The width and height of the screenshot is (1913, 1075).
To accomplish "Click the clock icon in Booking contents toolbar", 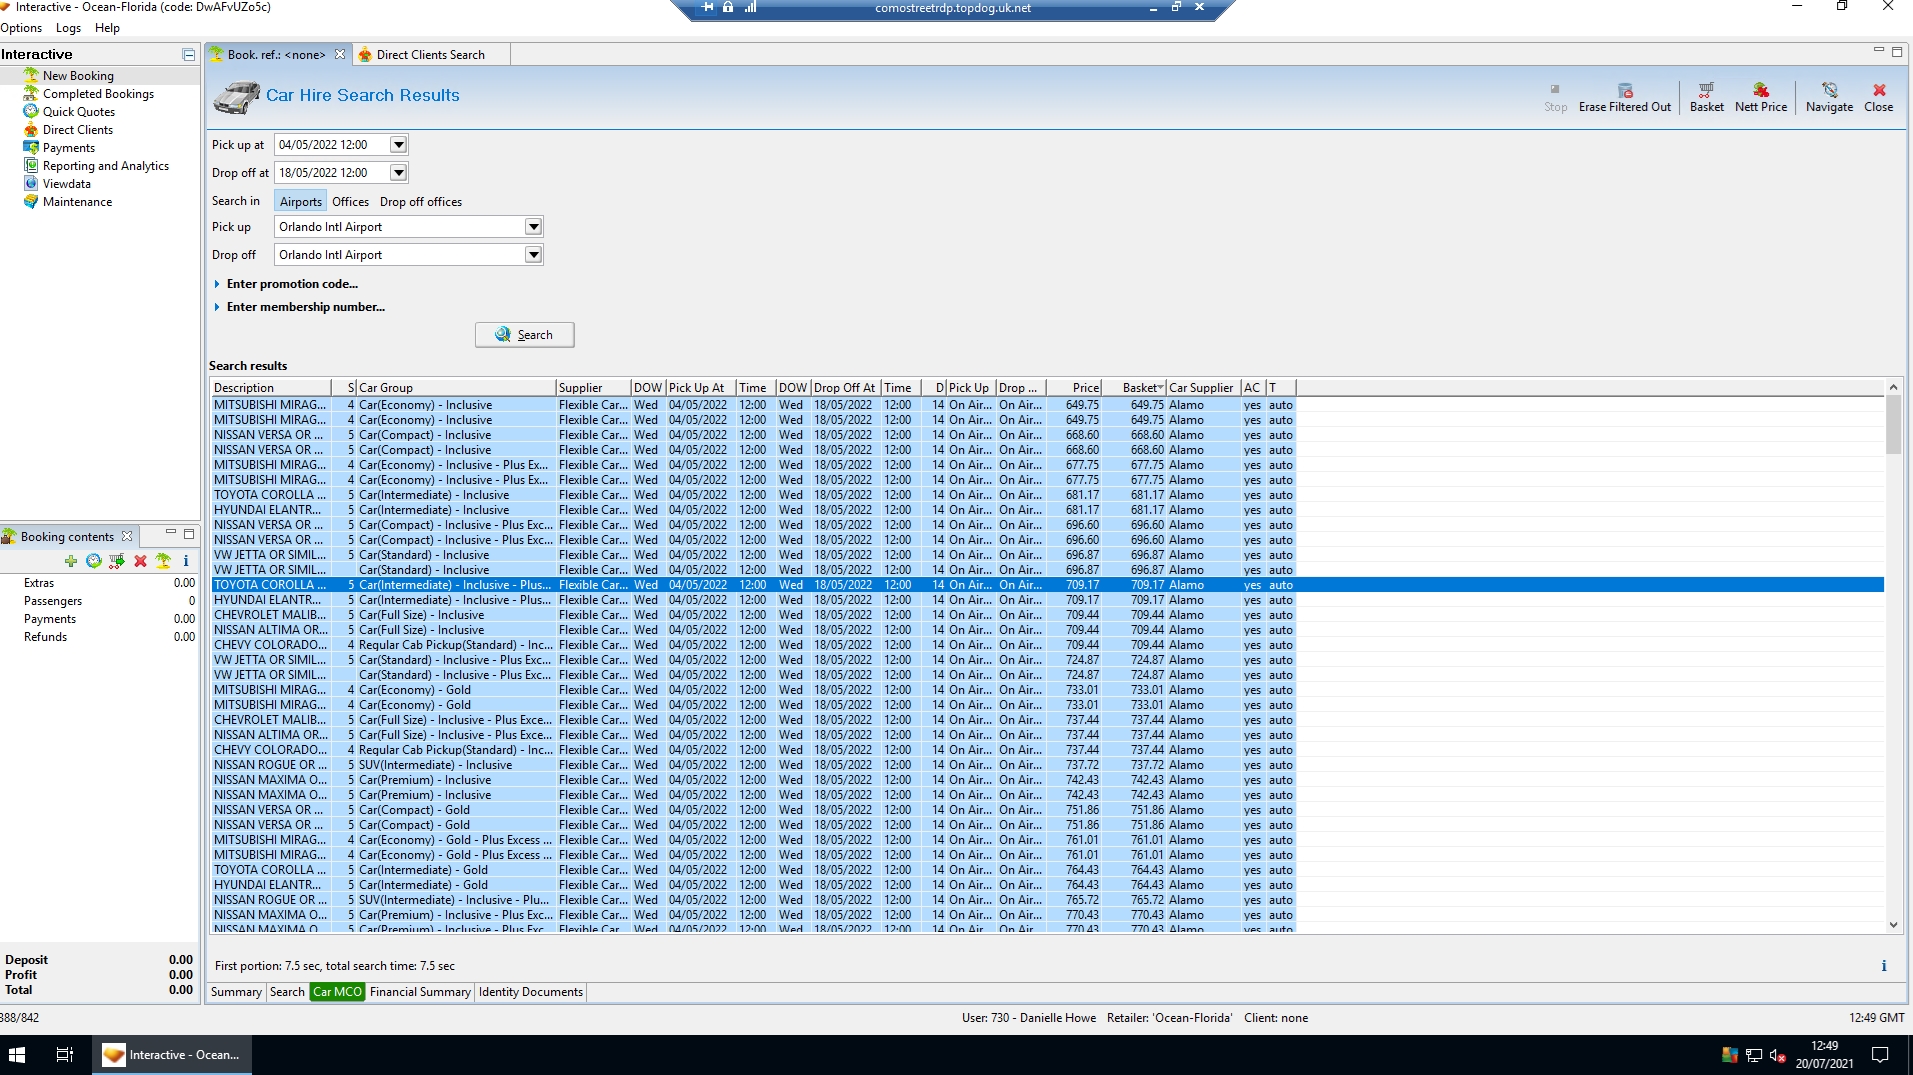I will point(94,561).
